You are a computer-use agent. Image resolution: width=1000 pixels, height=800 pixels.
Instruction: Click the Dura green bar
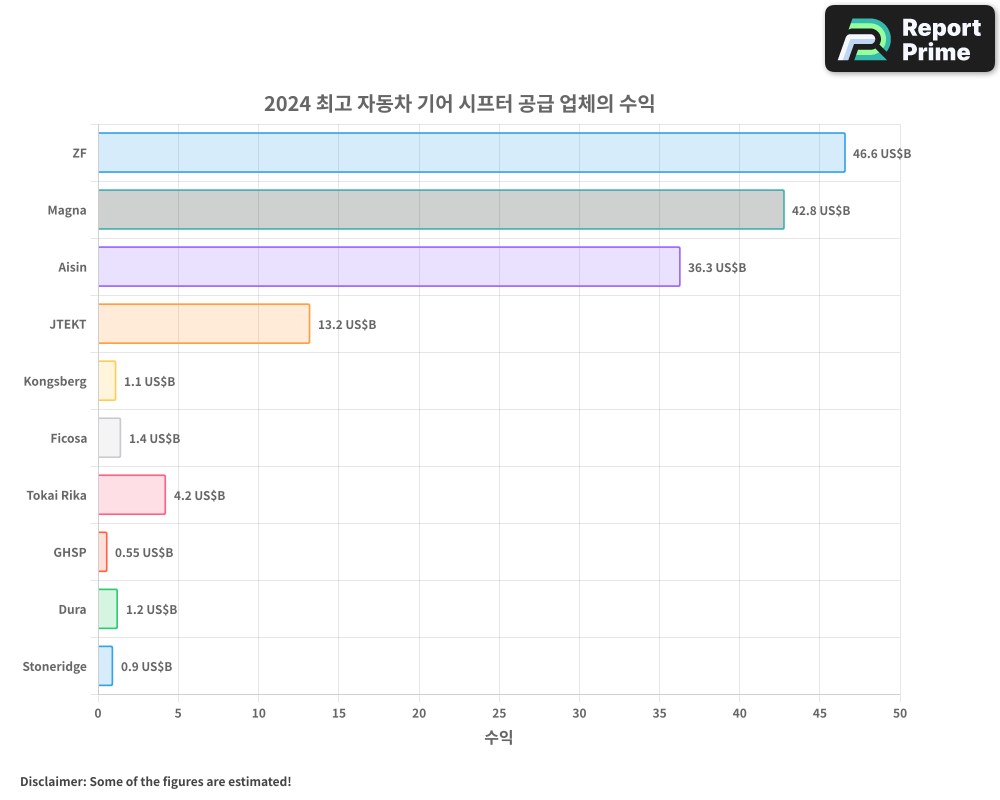coord(108,609)
